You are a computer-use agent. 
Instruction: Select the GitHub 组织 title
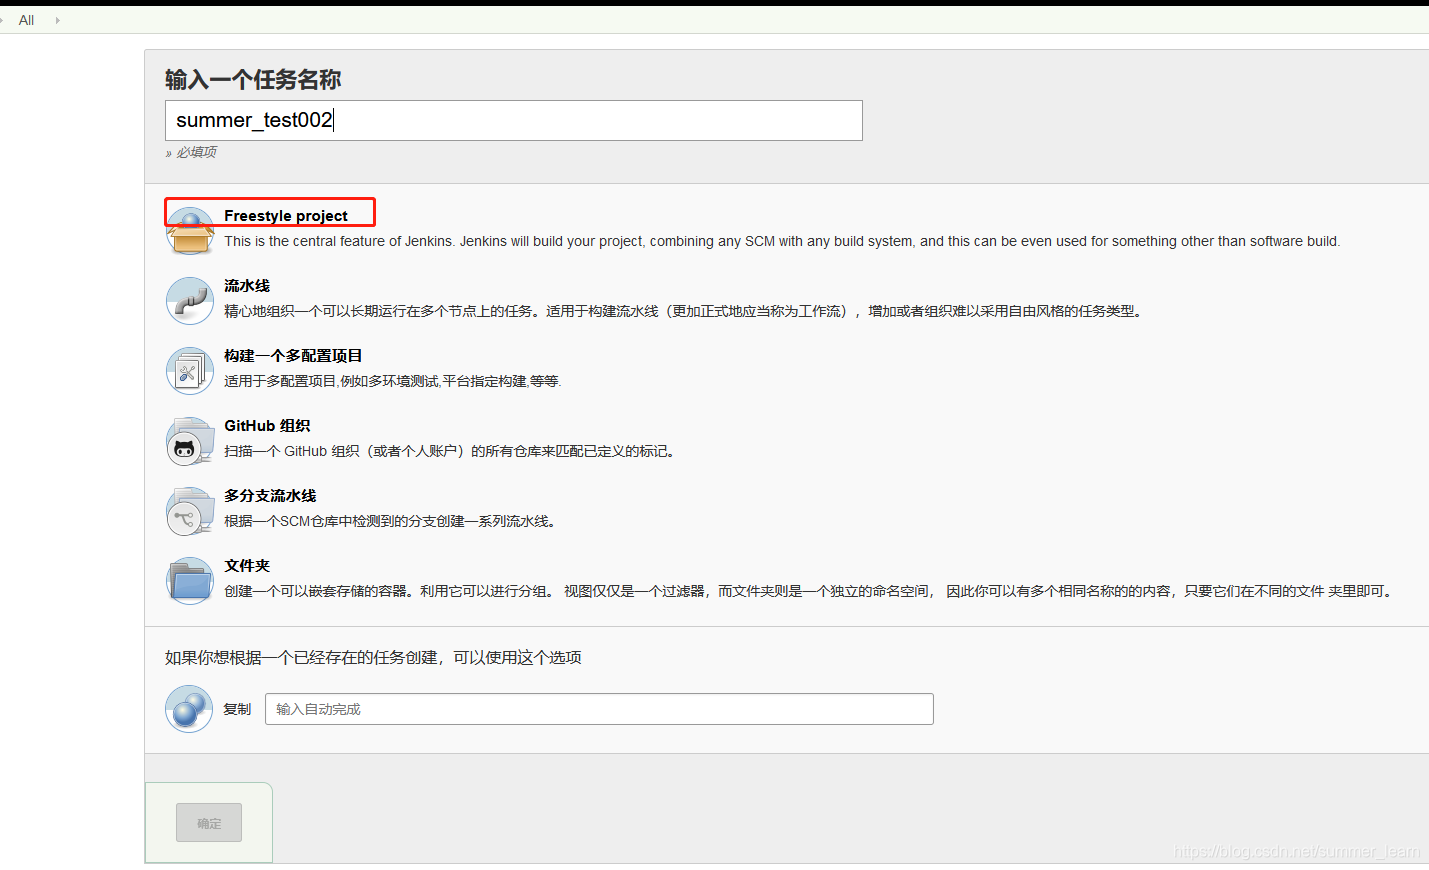[x=267, y=426]
